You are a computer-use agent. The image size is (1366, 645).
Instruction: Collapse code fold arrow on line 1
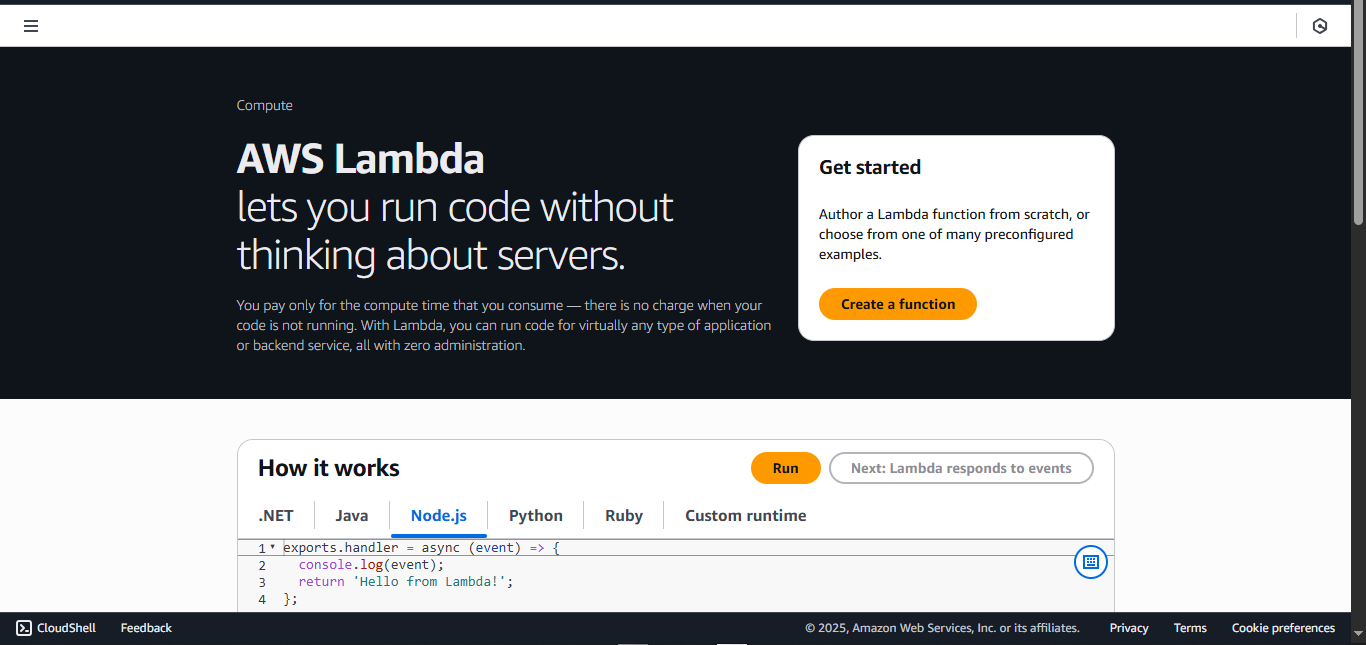[x=272, y=547]
